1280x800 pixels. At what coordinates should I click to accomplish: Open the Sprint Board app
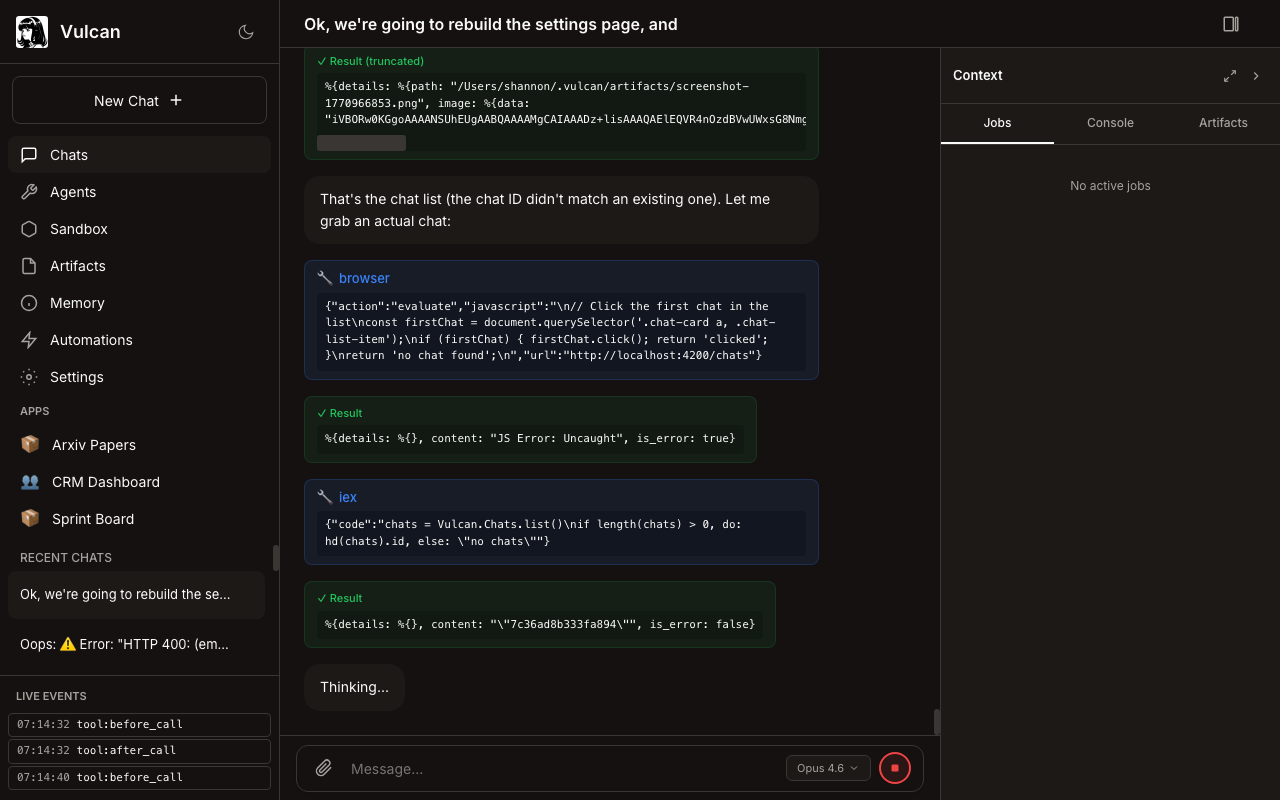point(92,519)
